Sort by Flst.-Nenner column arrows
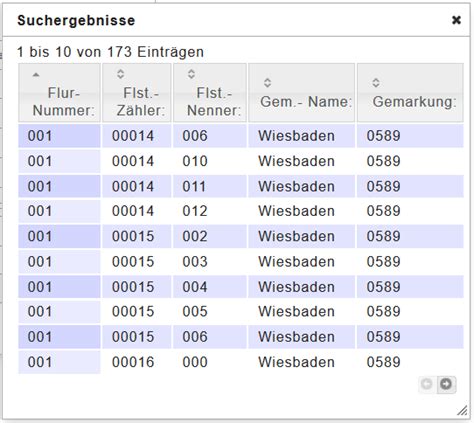474x423 pixels. click(191, 74)
